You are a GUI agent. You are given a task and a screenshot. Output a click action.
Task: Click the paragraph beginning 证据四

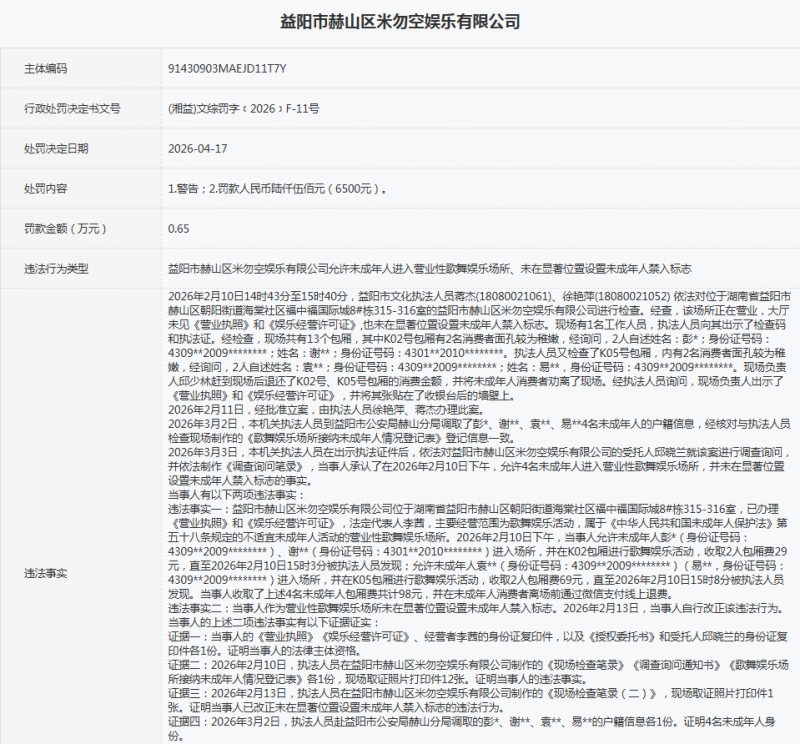(x=472, y=729)
